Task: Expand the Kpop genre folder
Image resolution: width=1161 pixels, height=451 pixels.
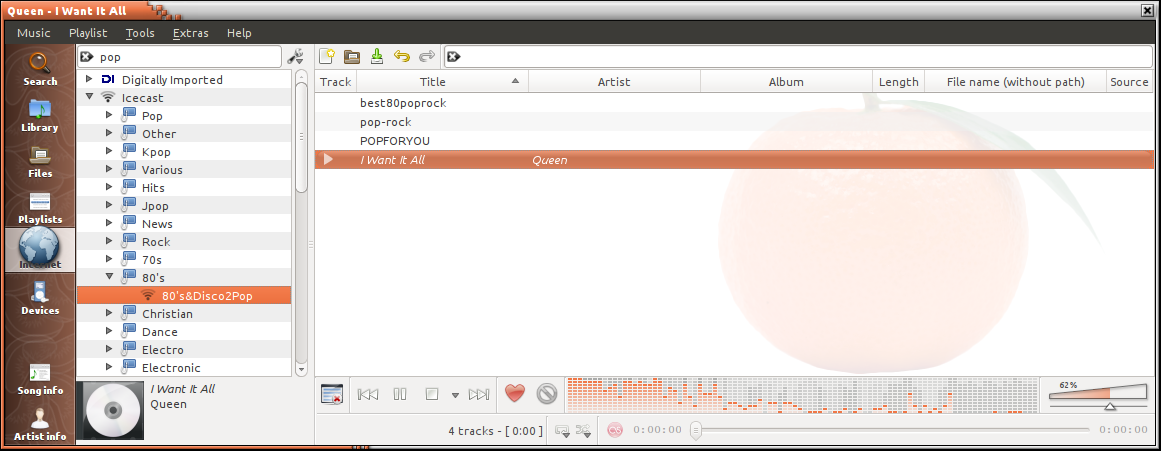Action: click(109, 152)
